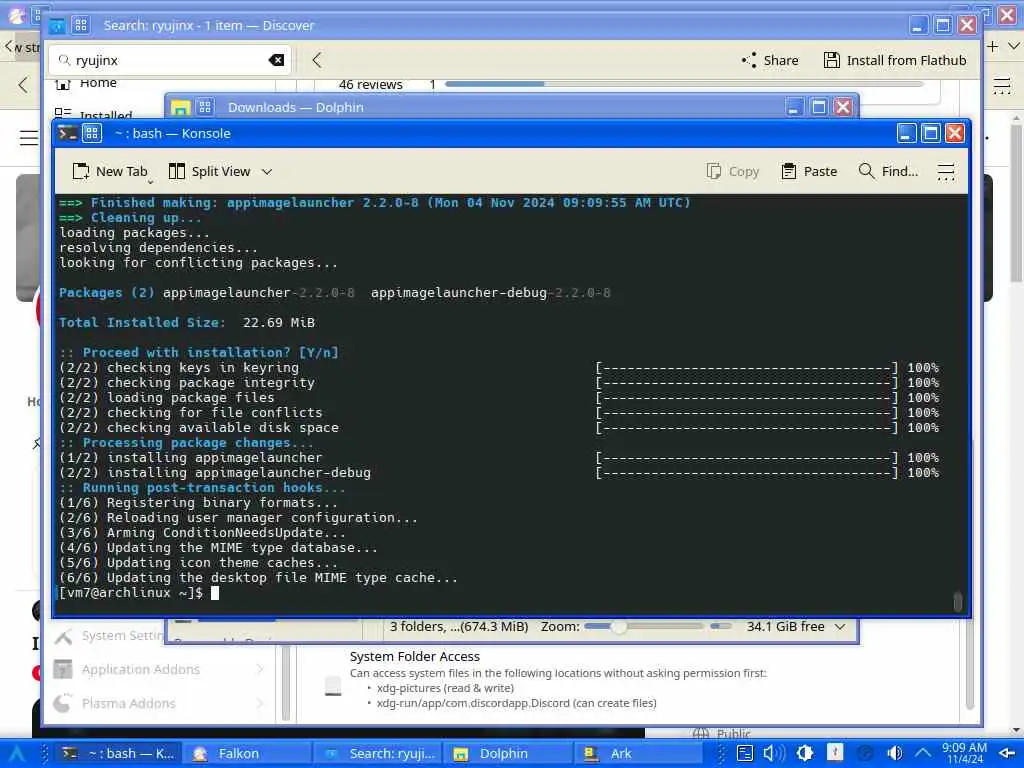Viewport: 1024px width, 768px height.
Task: Click the white updates tray icon
Action: coord(835,752)
